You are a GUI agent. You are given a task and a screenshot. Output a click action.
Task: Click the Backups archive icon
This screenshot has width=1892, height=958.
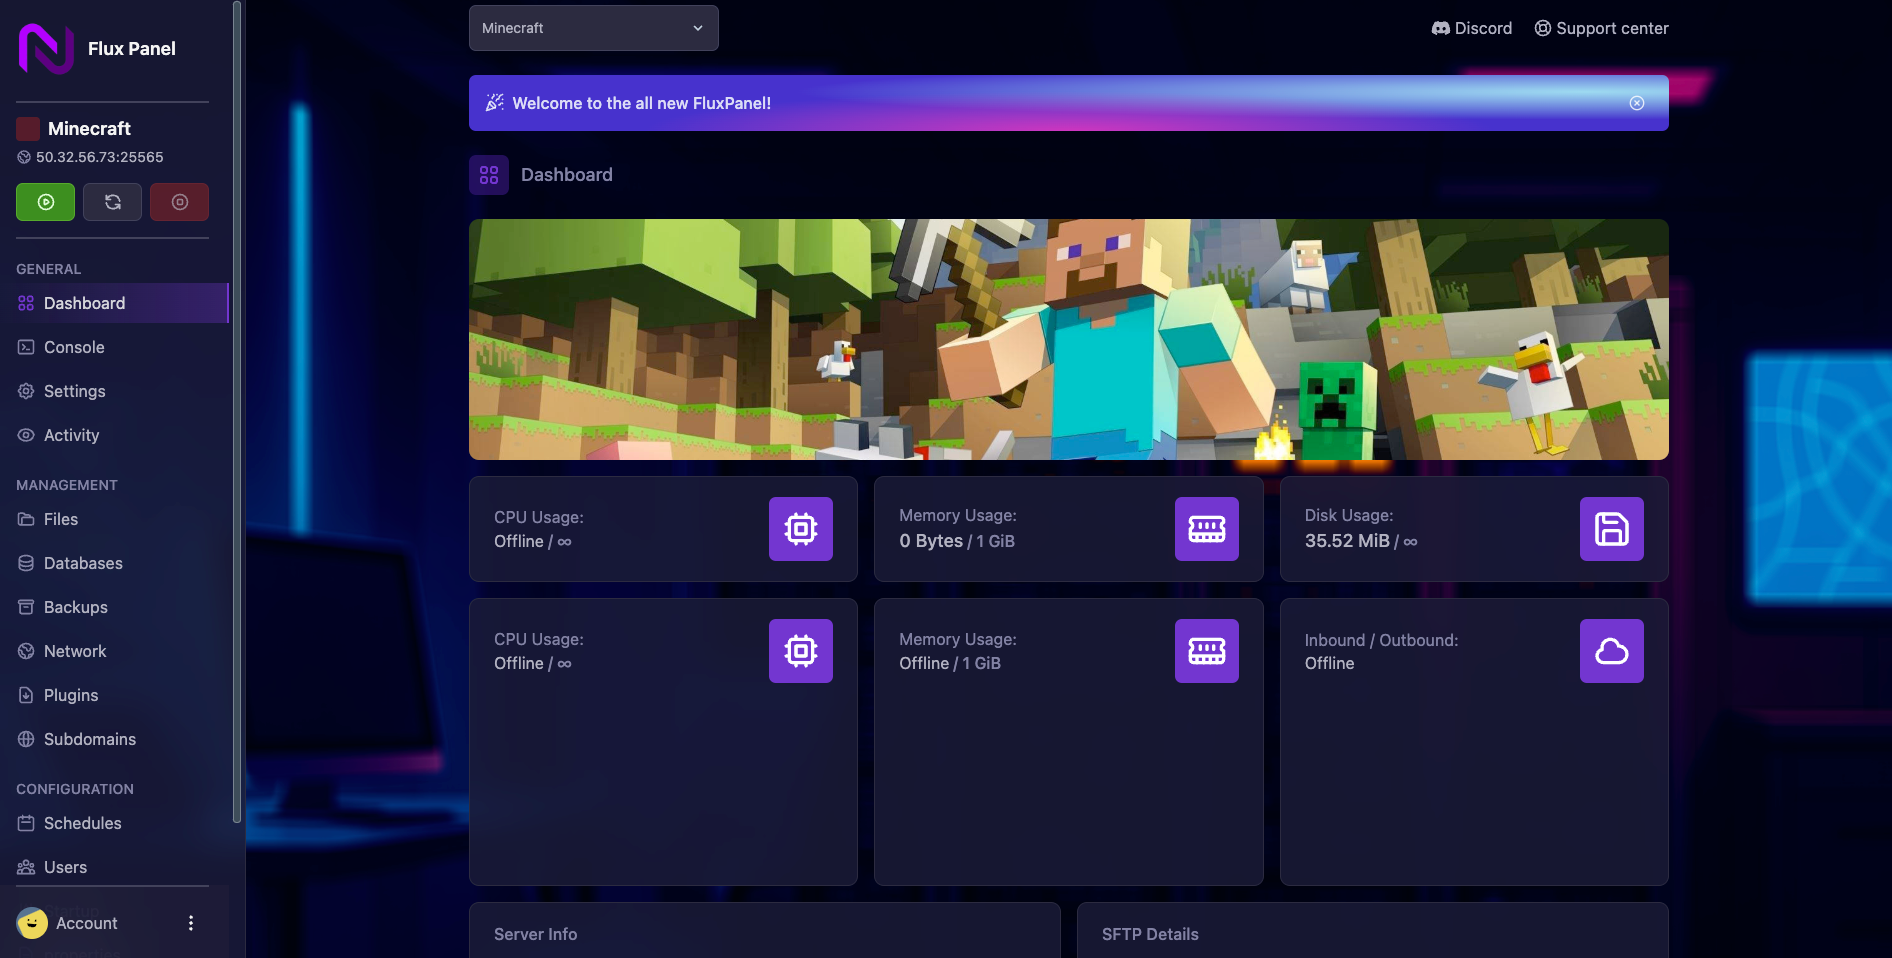point(26,607)
